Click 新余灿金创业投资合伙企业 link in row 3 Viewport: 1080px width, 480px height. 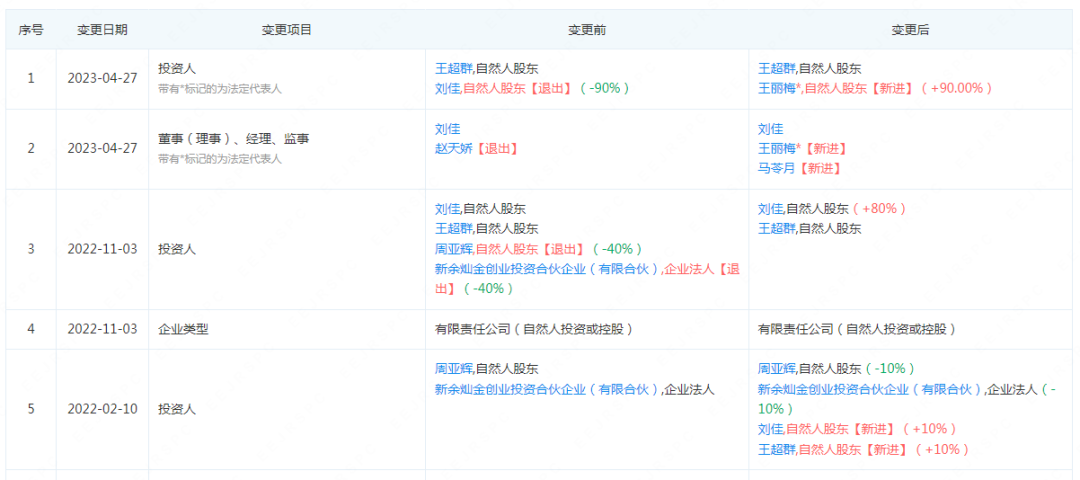(x=547, y=269)
